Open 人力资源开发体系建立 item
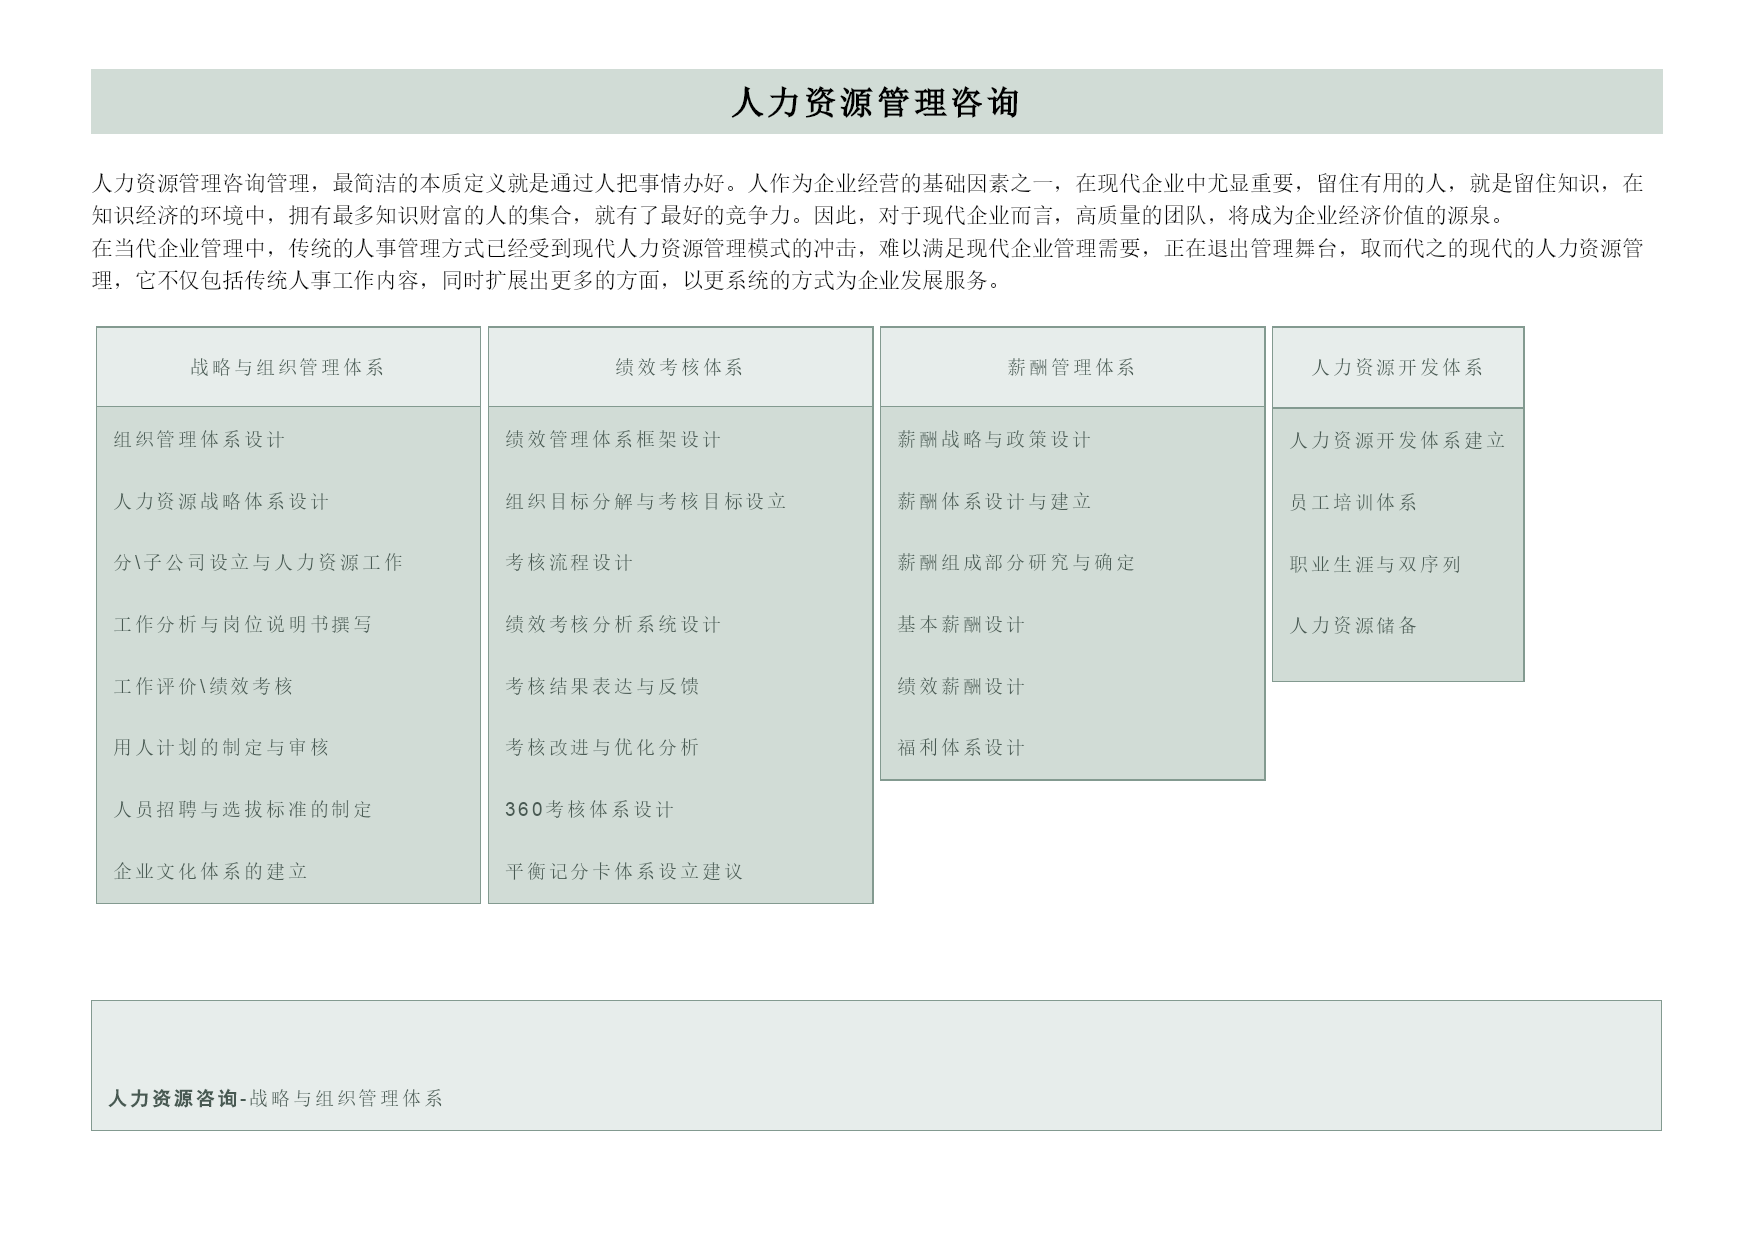 pyautogui.click(x=1397, y=441)
